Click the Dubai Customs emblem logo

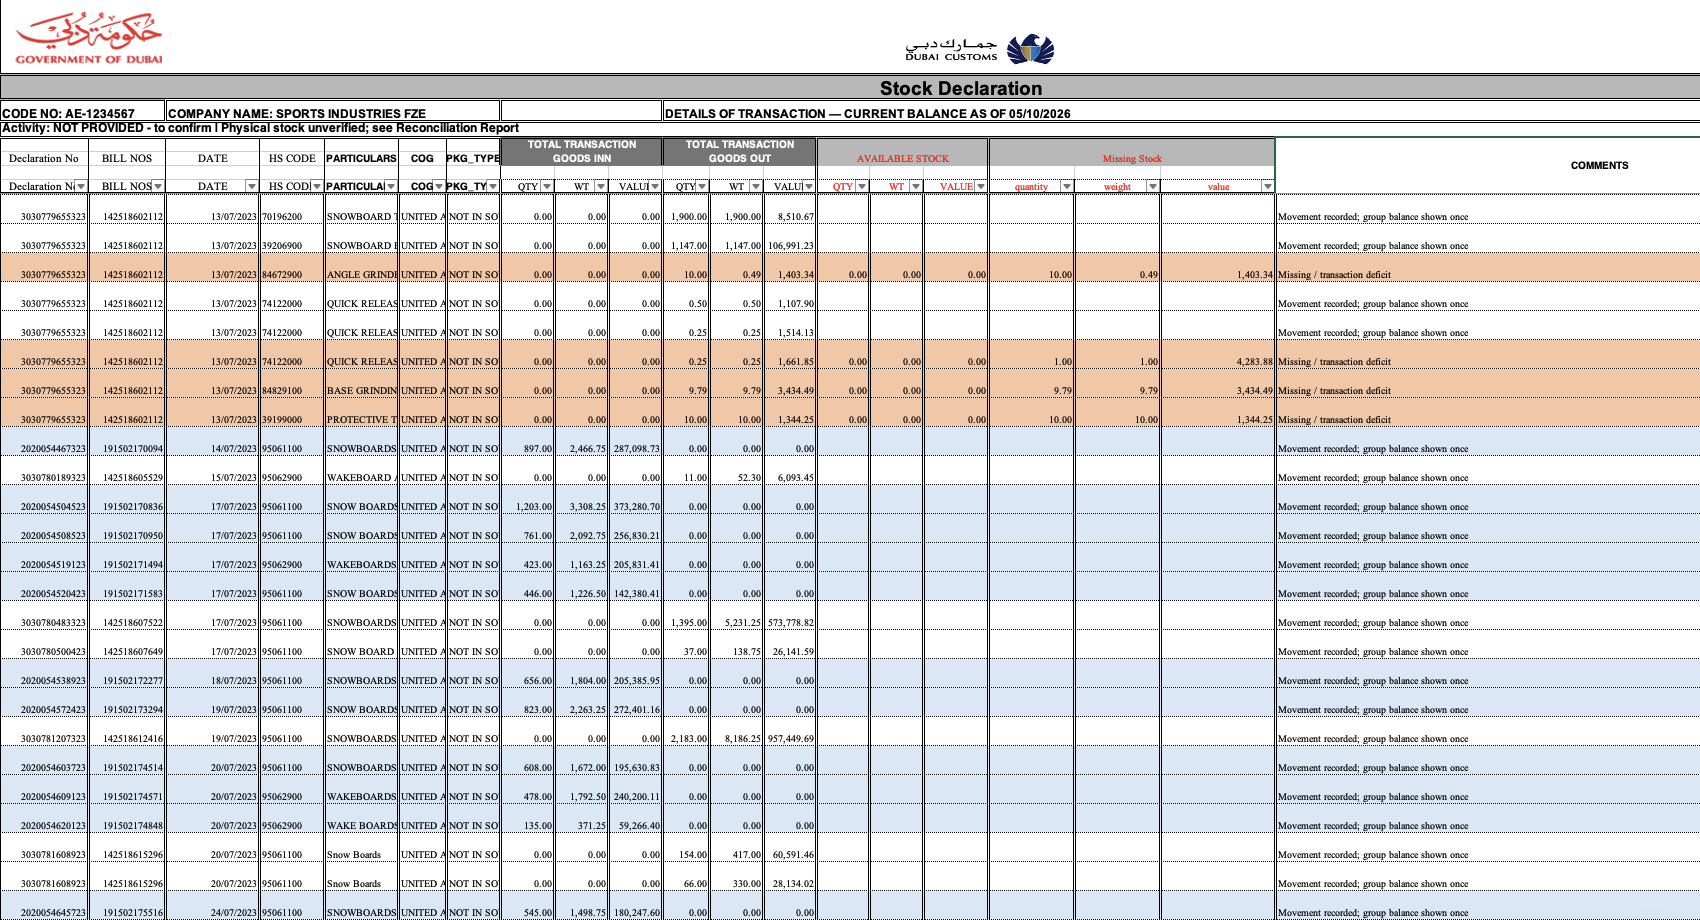click(1030, 49)
